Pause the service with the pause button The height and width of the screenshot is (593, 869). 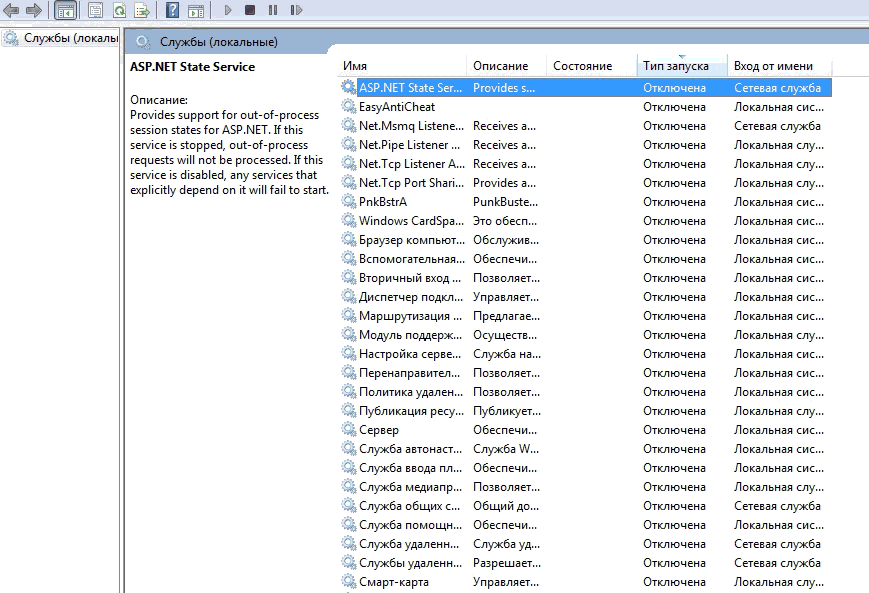pos(273,10)
